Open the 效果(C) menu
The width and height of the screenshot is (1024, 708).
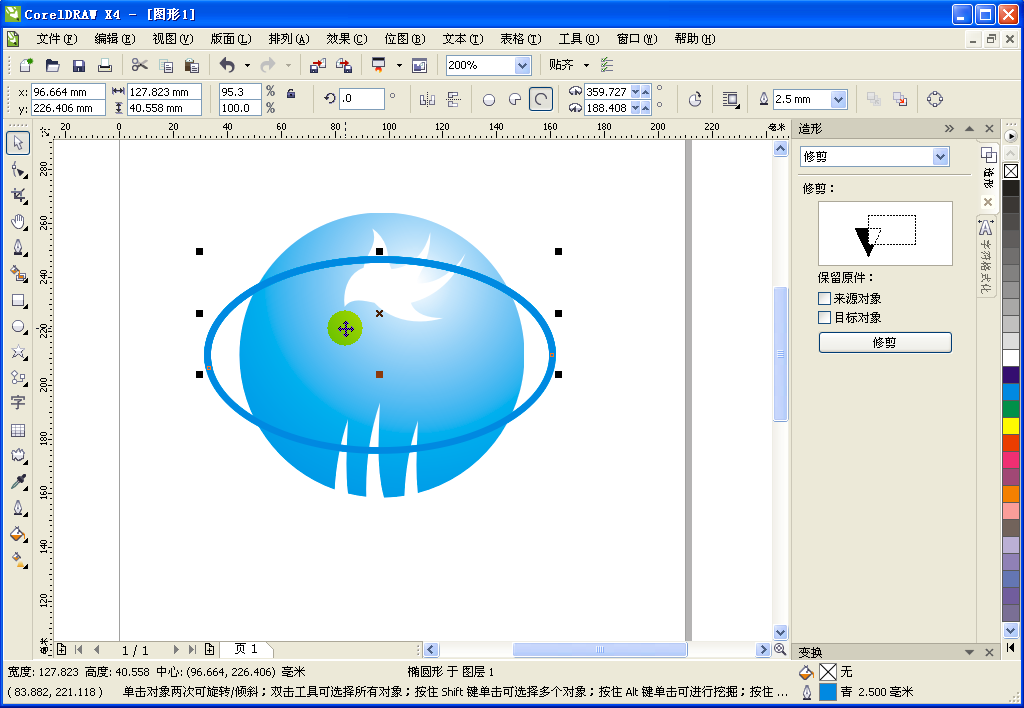pos(347,39)
